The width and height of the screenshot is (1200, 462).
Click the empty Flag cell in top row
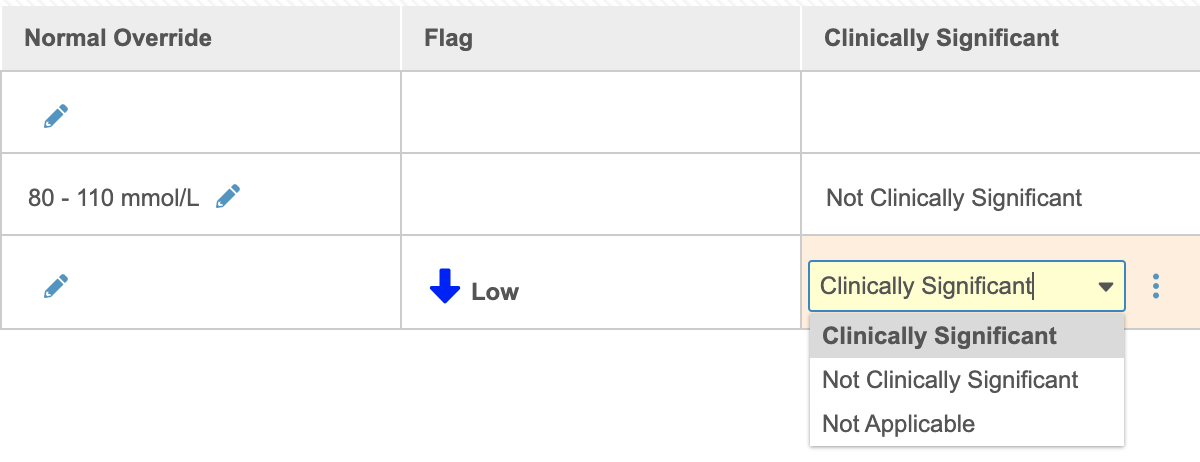(x=600, y=113)
